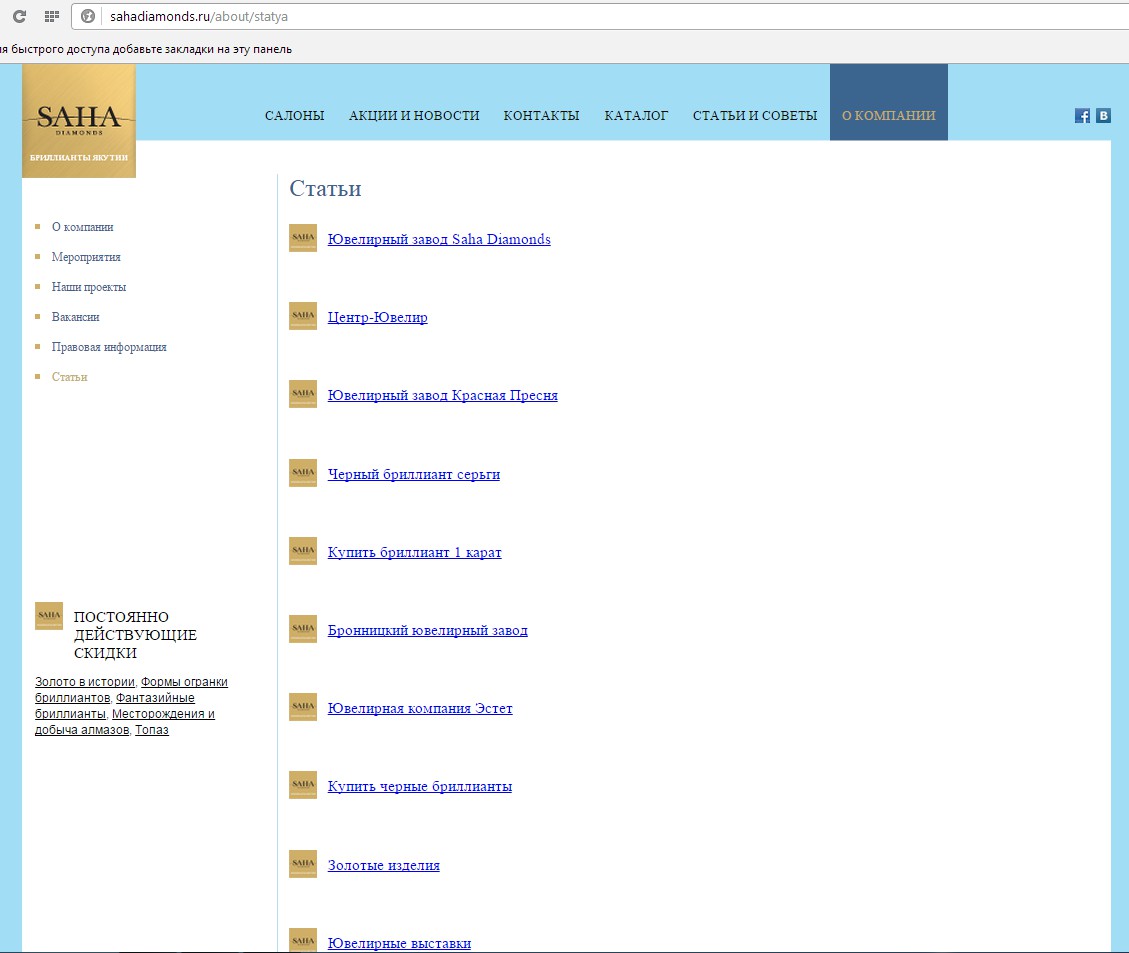Open the Каталог menu item

tap(637, 115)
